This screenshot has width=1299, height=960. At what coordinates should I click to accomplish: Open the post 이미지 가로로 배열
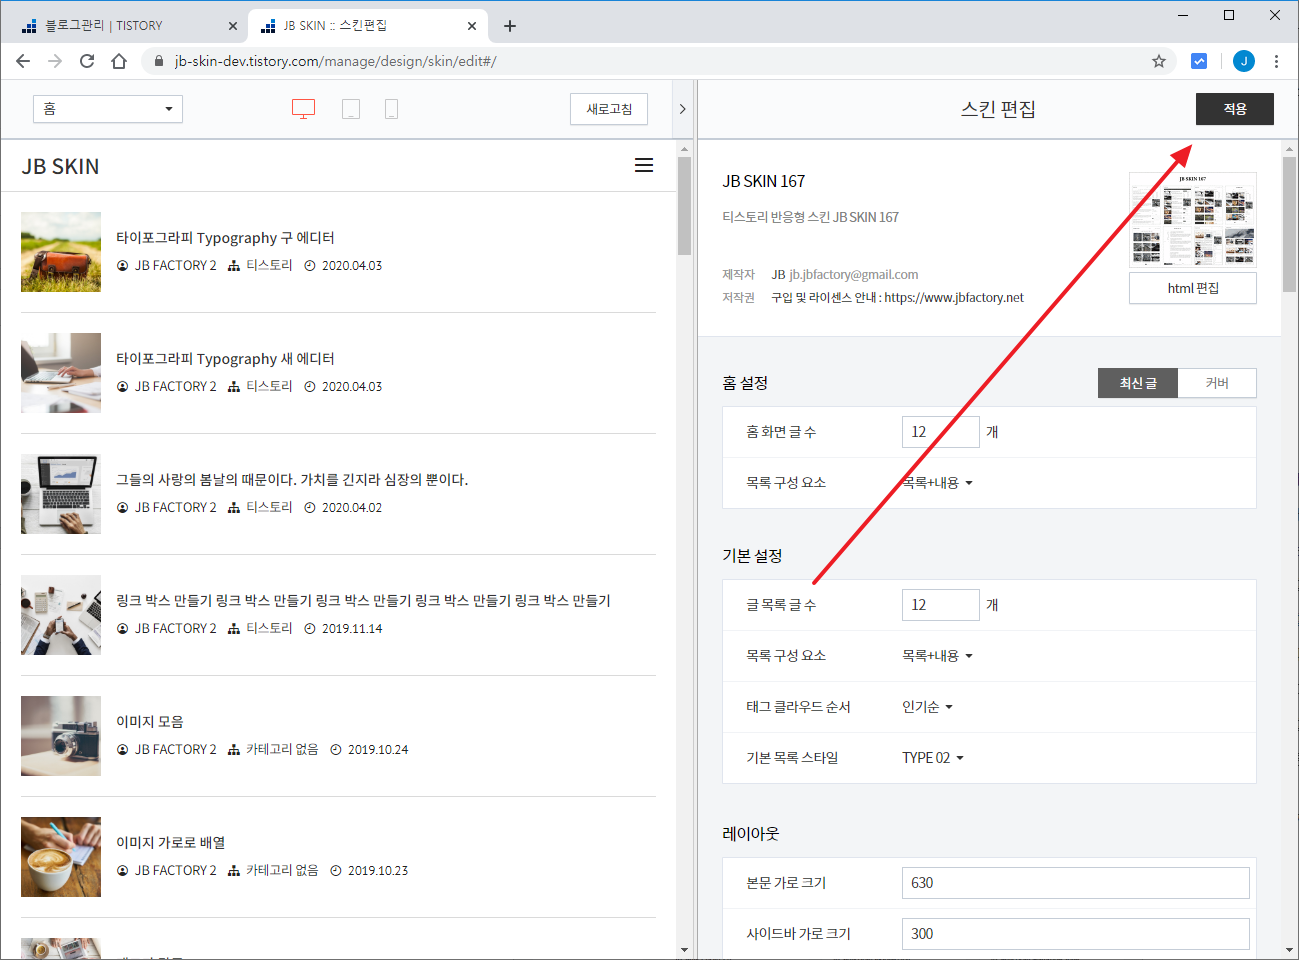[171, 843]
